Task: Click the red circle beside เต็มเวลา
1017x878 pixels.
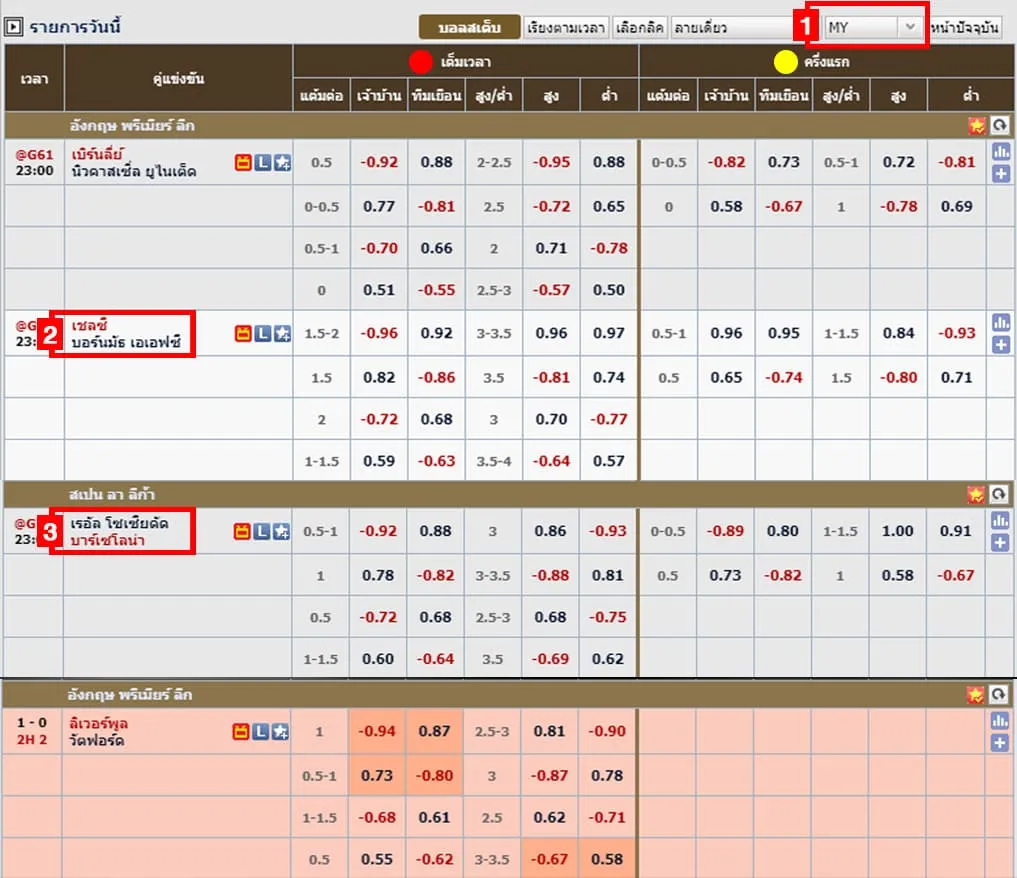Action: [420, 62]
